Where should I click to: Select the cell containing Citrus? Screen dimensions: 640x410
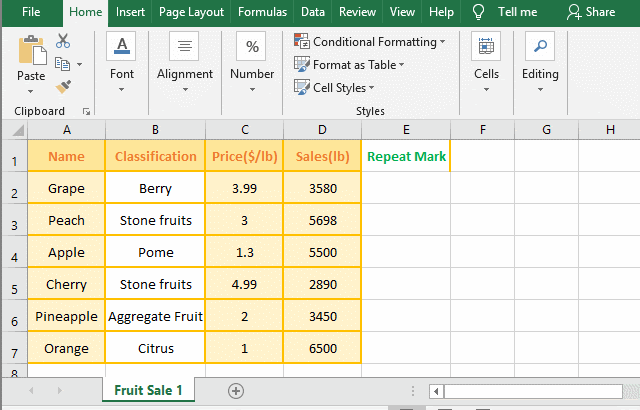tap(156, 348)
